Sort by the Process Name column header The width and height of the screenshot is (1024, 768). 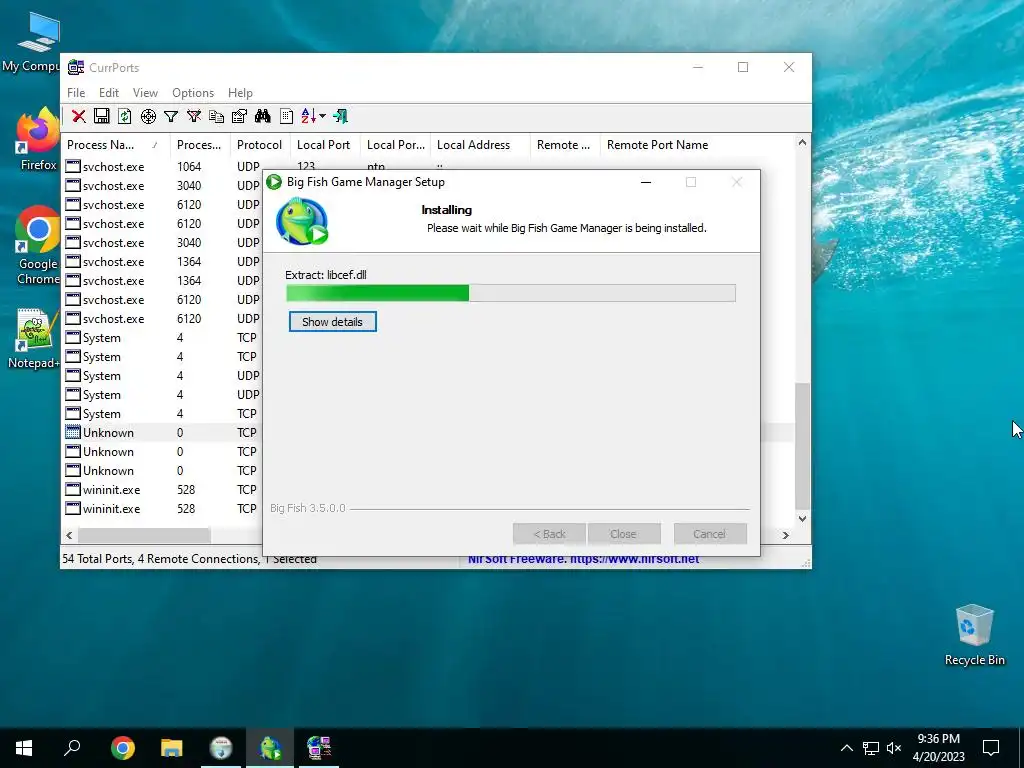tap(116, 145)
